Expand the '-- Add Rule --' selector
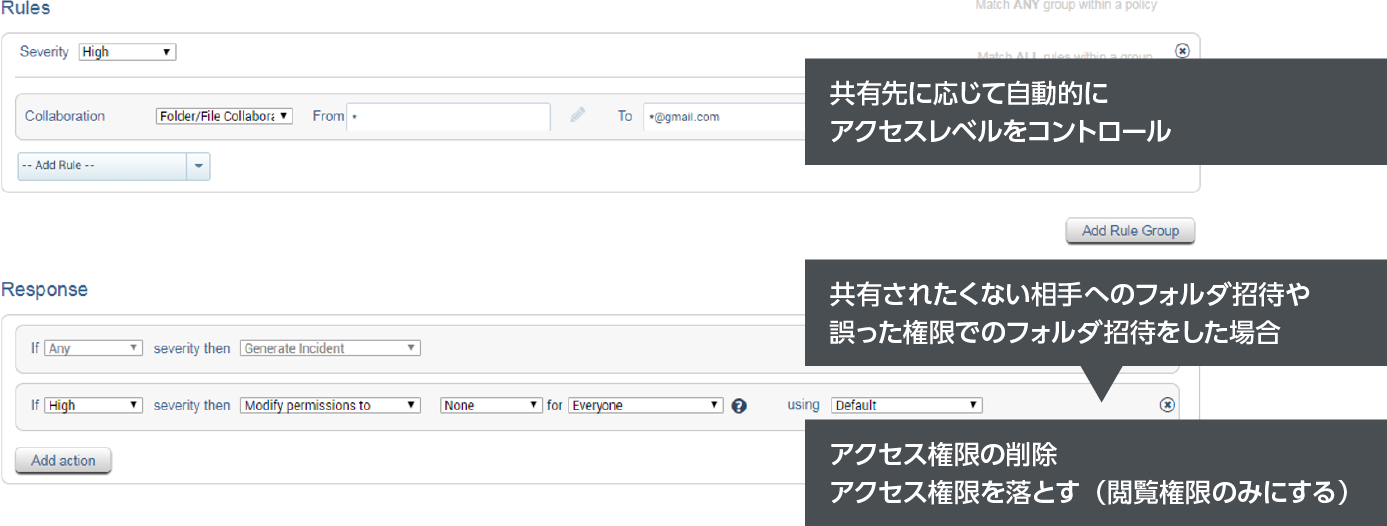The height and width of the screenshot is (526, 1387). click(102, 166)
